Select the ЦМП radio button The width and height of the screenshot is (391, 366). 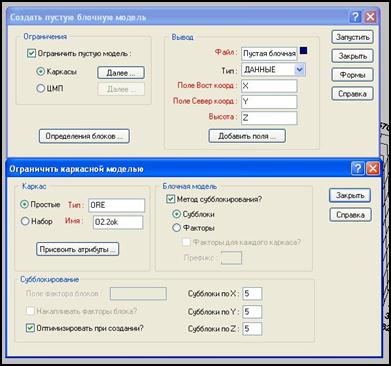[x=40, y=88]
